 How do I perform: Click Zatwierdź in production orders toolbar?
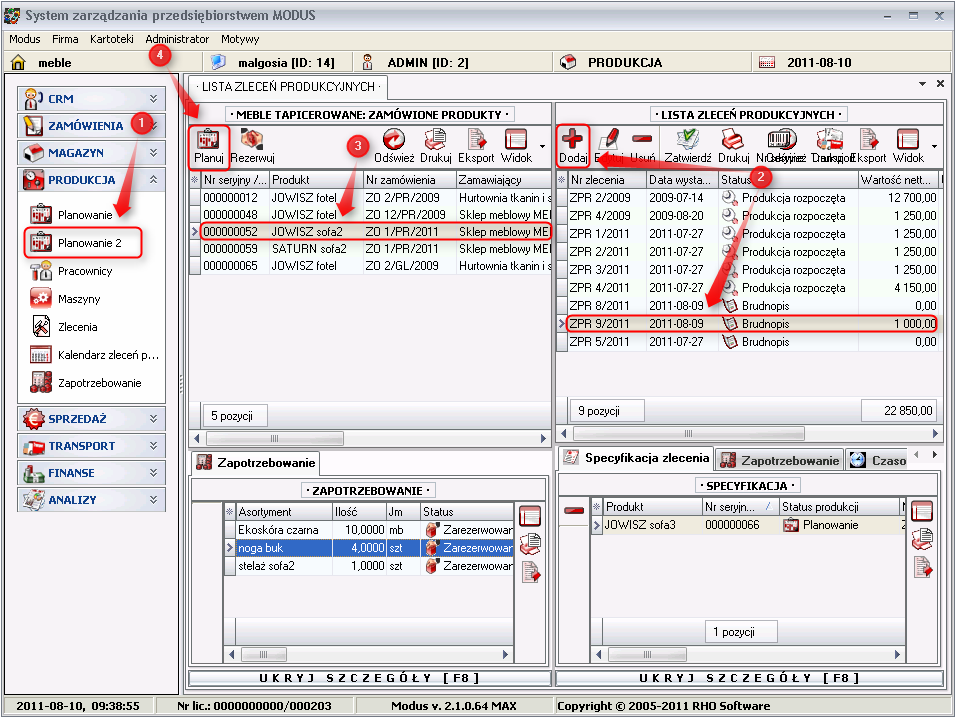click(687, 146)
